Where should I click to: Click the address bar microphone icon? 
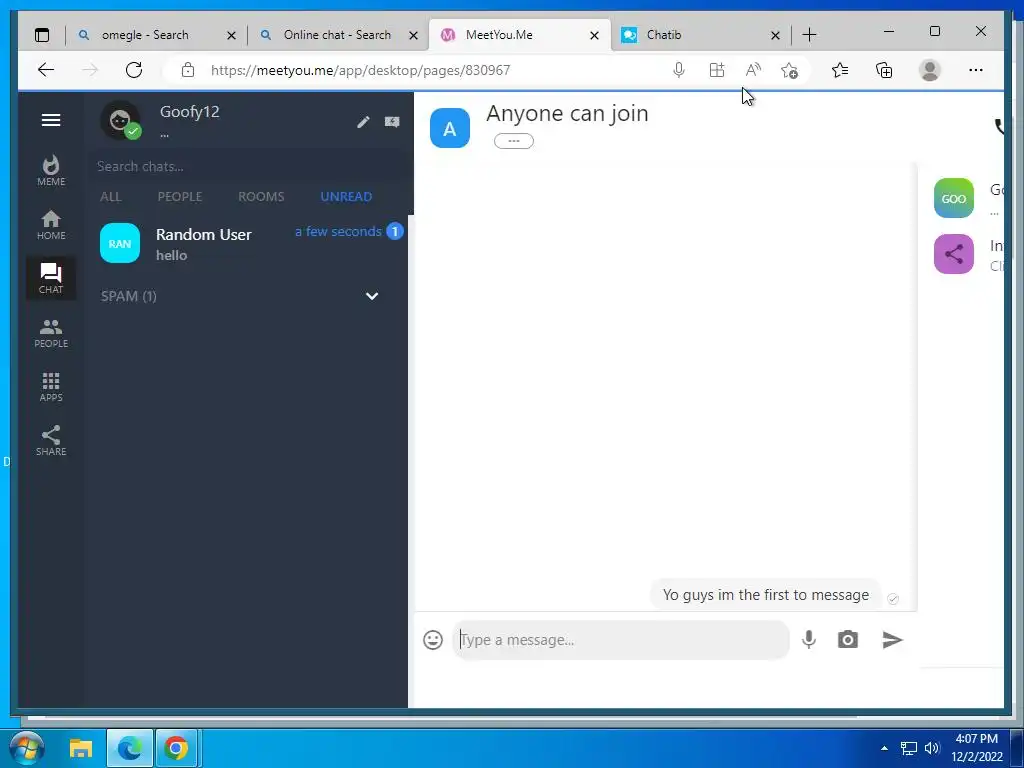tap(679, 70)
